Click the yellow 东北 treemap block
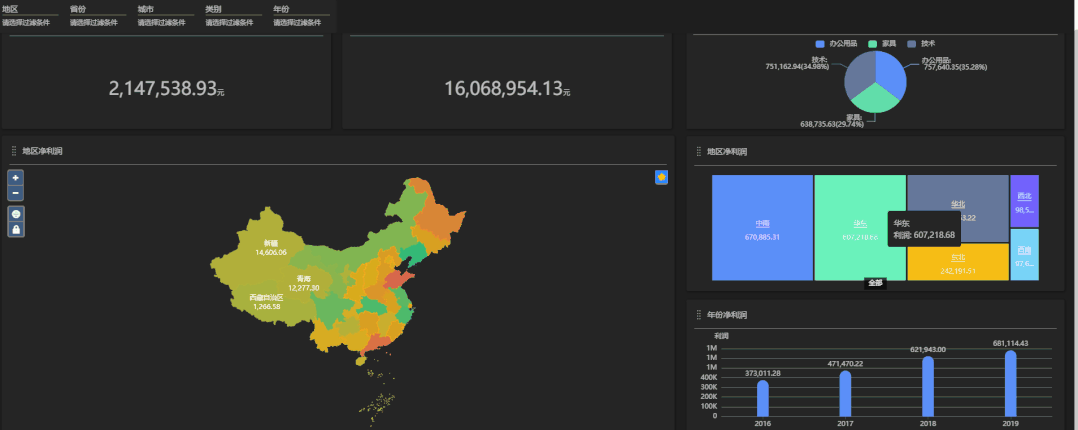1078x430 pixels. pos(957,263)
